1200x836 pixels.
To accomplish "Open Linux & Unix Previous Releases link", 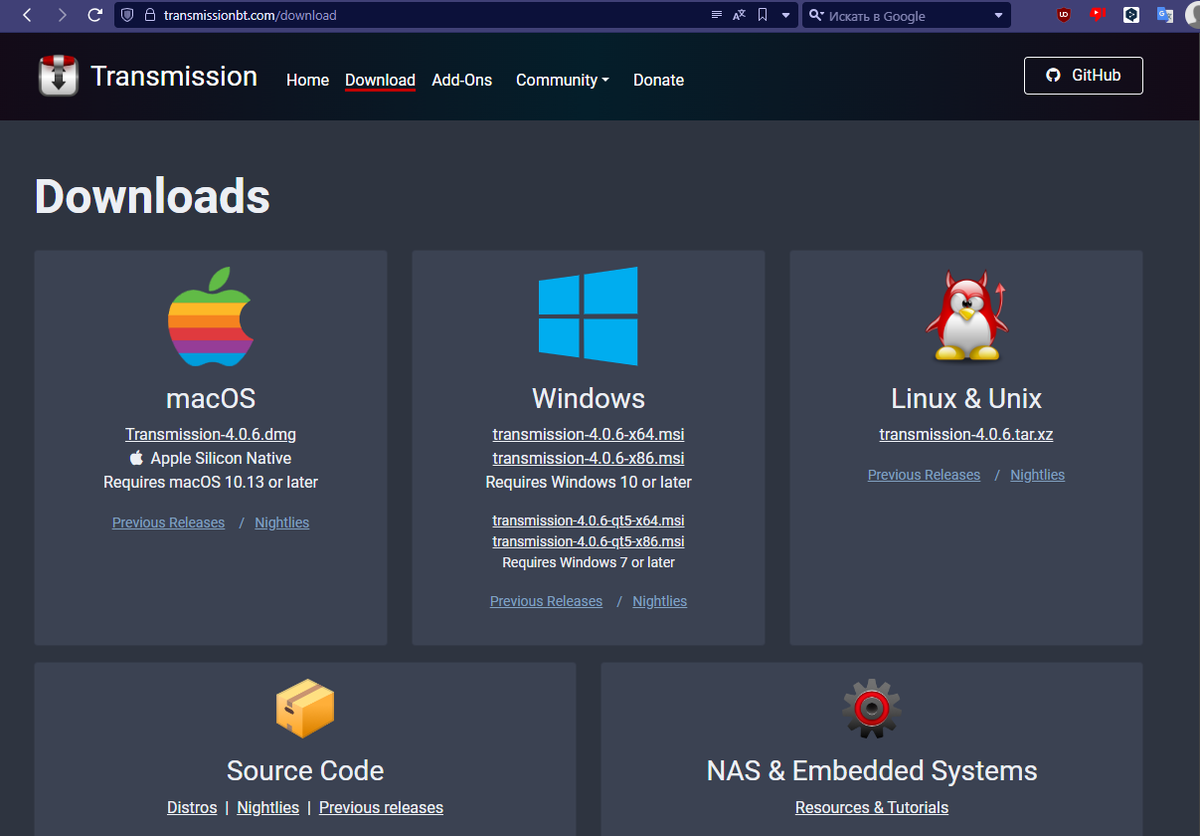I will [924, 476].
